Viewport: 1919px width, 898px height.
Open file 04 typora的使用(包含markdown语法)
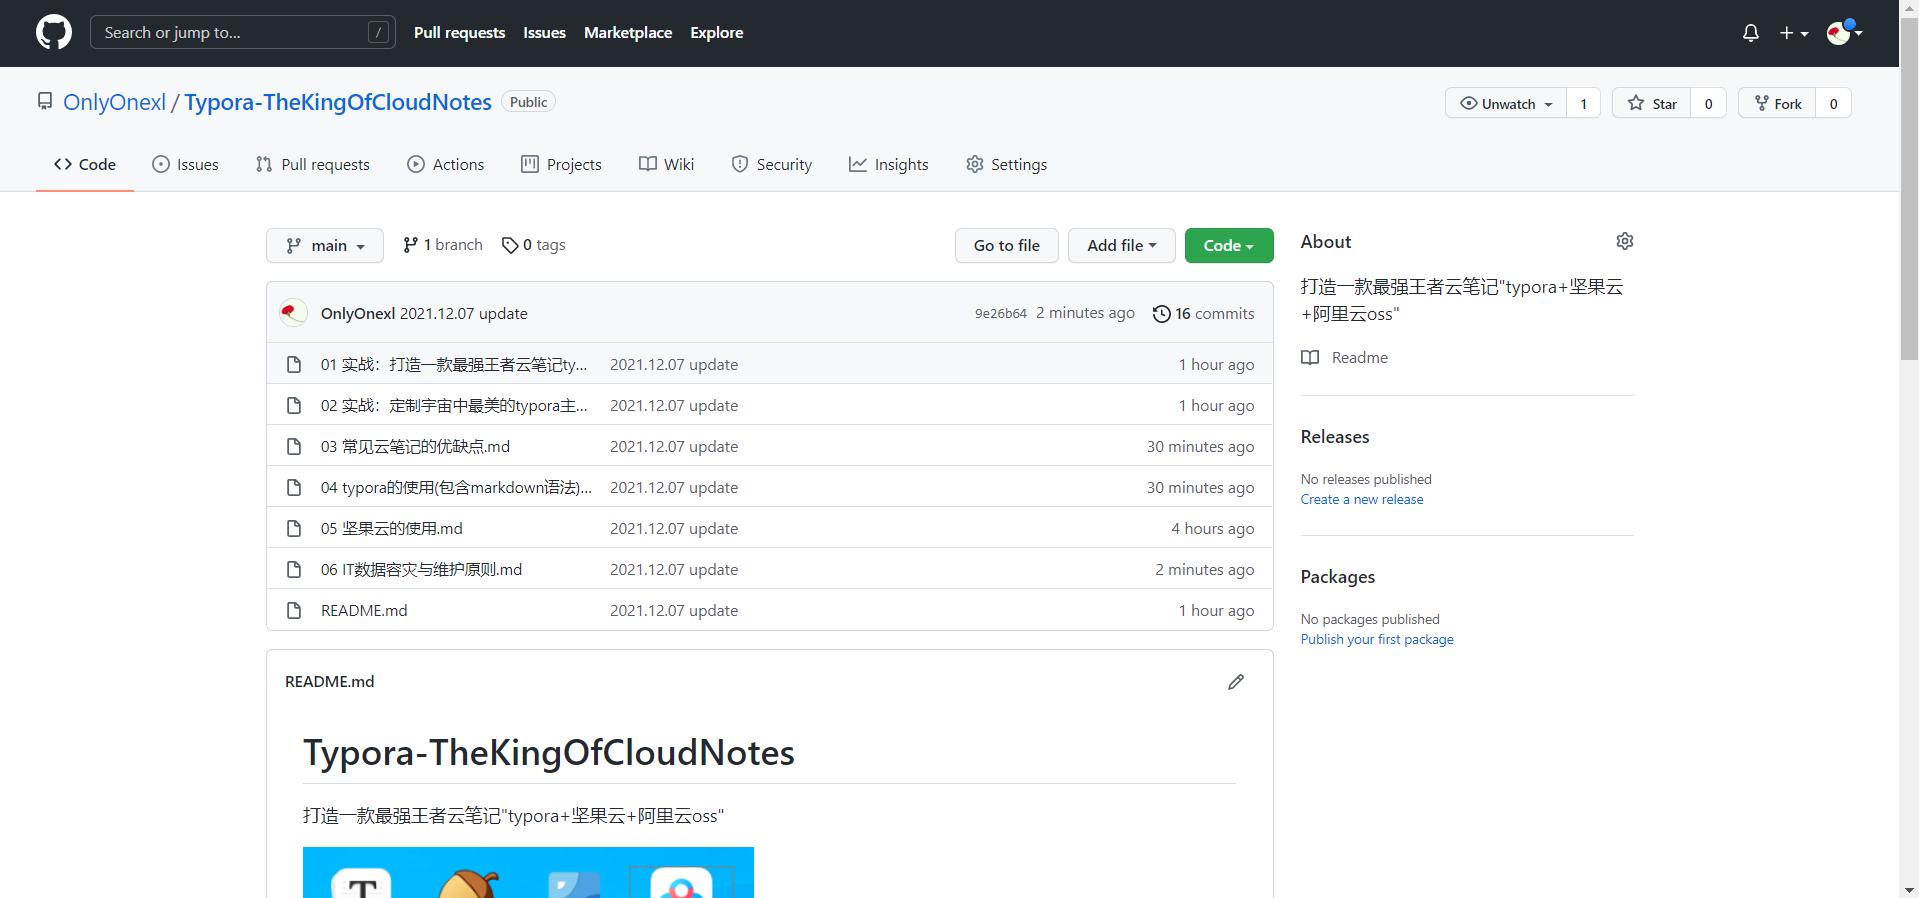pyautogui.click(x=456, y=487)
